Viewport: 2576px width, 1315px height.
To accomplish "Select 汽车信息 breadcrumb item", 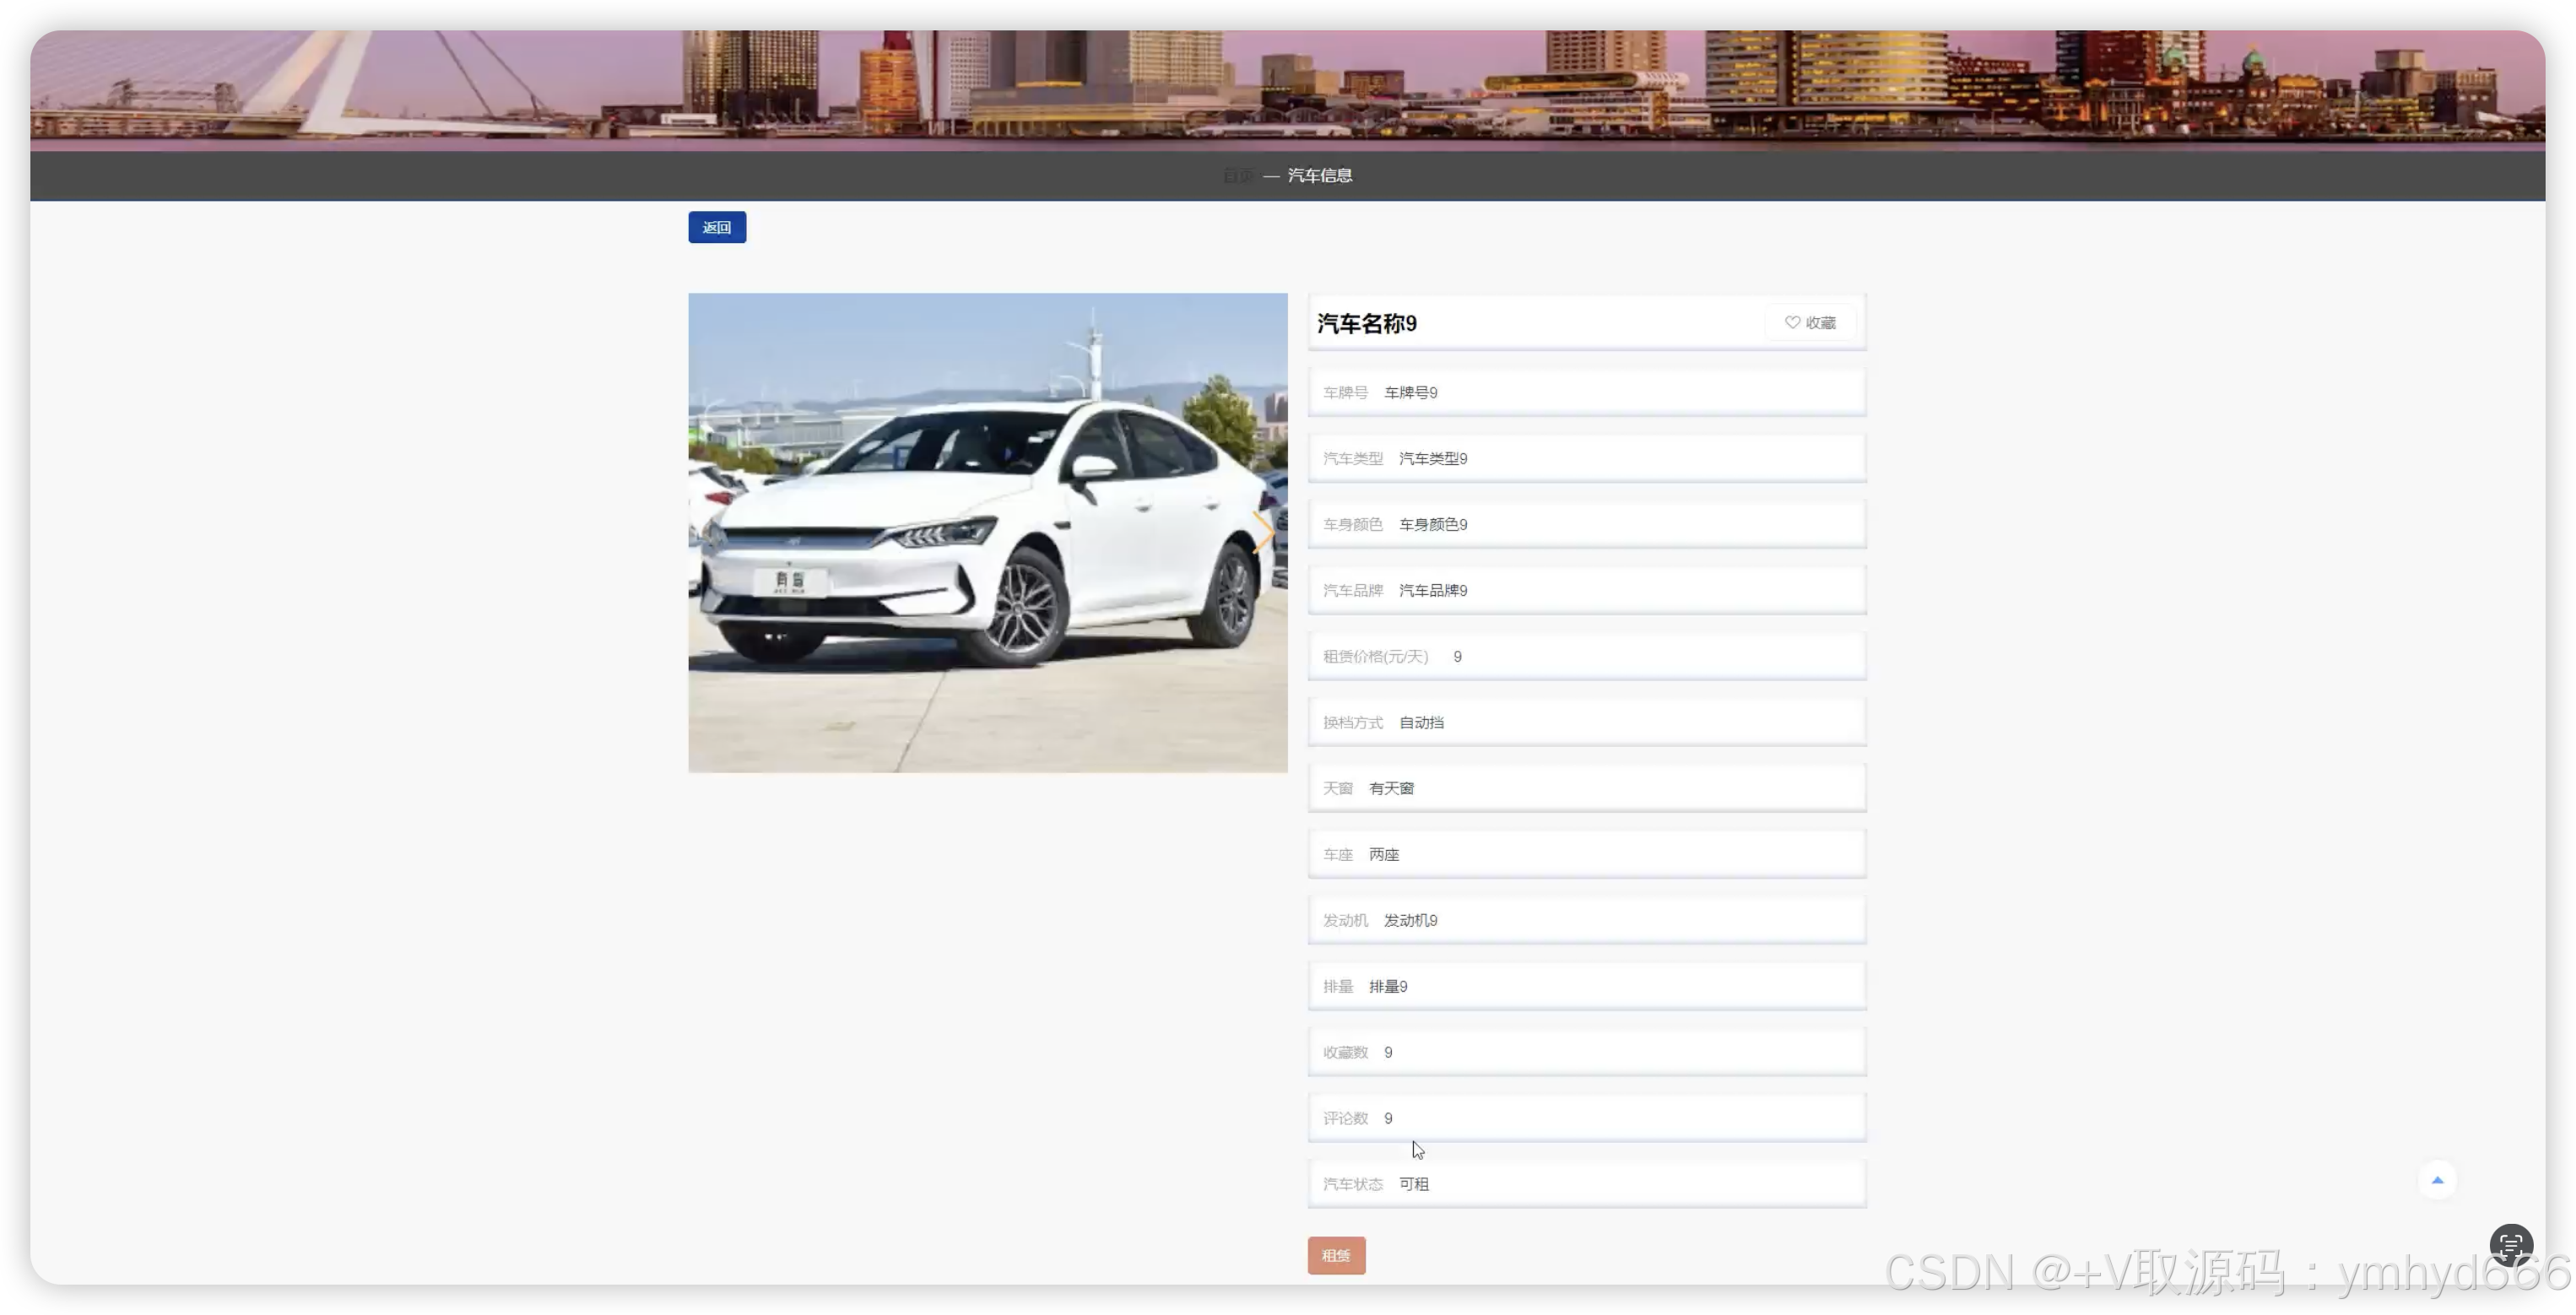I will [1320, 176].
